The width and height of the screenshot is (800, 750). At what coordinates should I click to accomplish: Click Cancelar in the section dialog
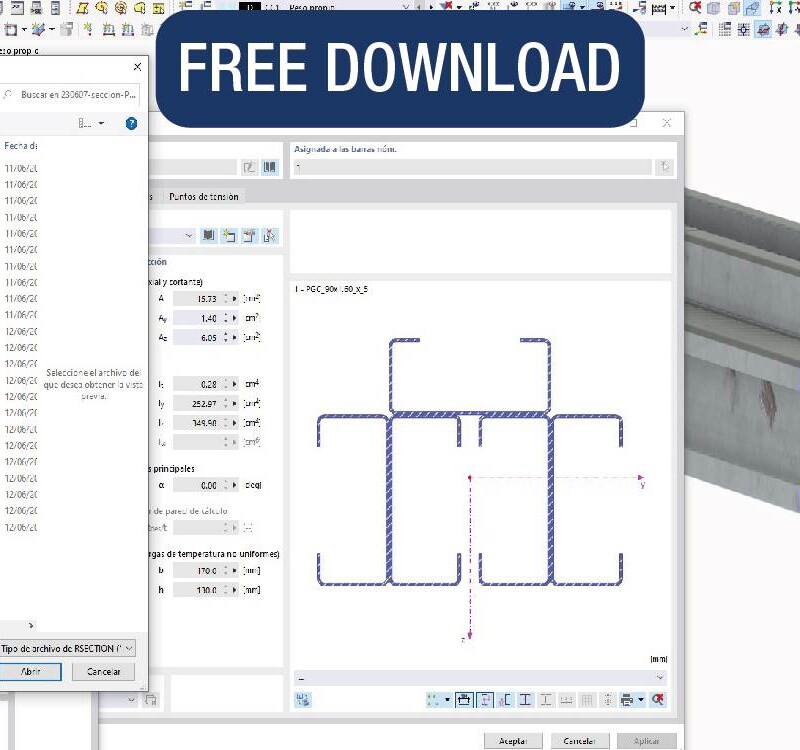pos(580,741)
